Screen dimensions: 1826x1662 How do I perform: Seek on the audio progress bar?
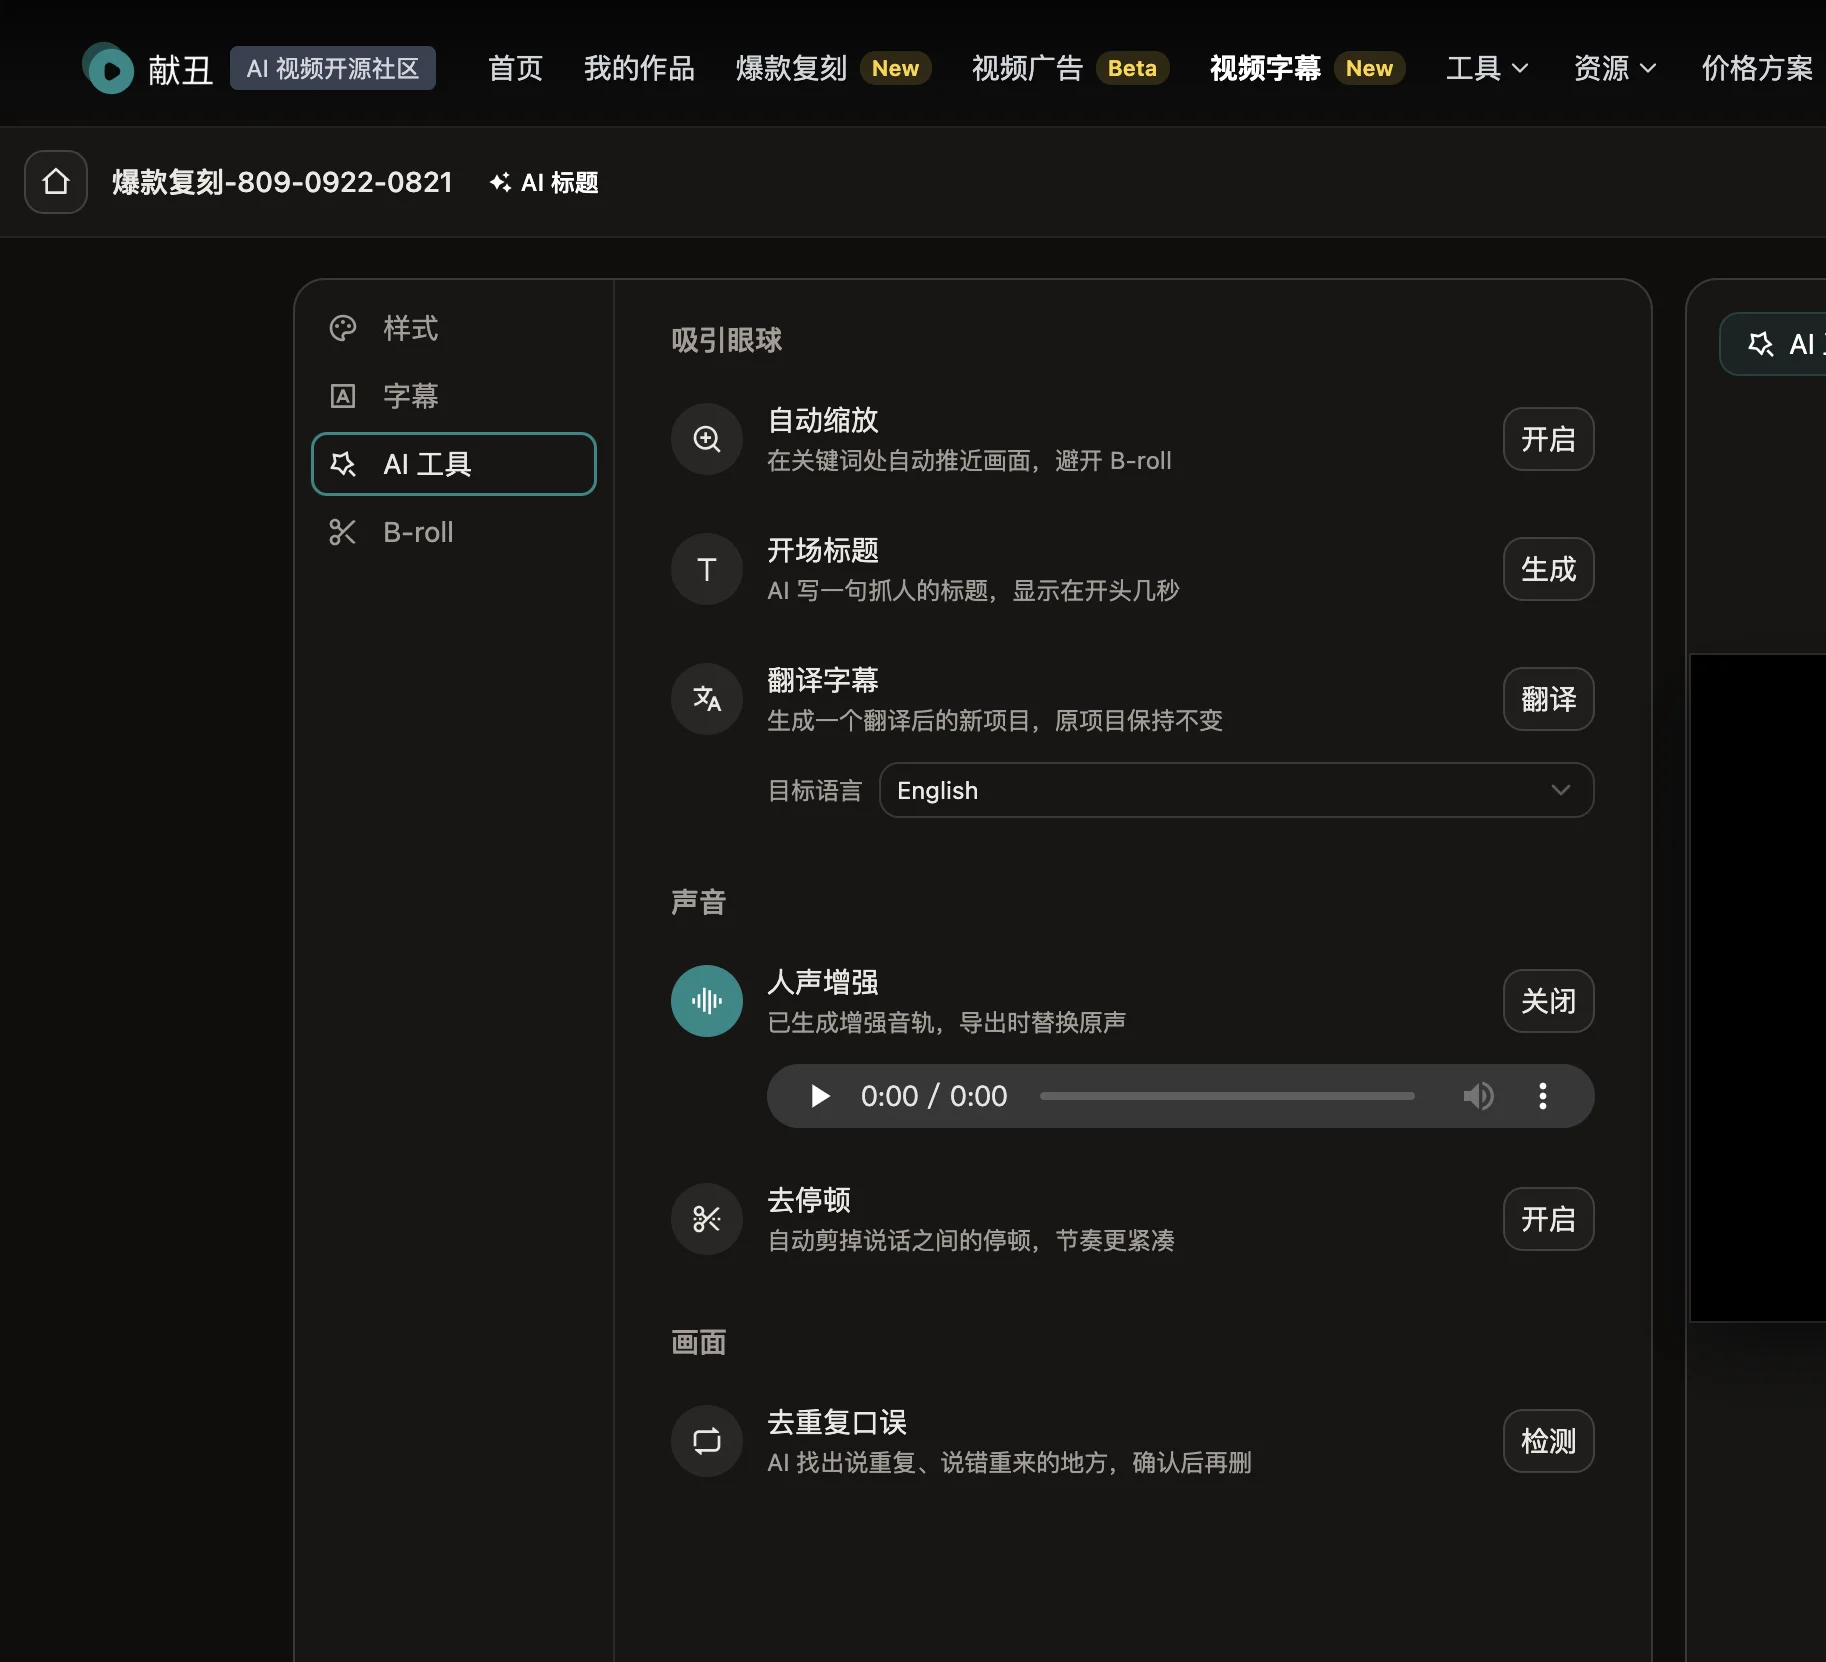click(x=1227, y=1096)
